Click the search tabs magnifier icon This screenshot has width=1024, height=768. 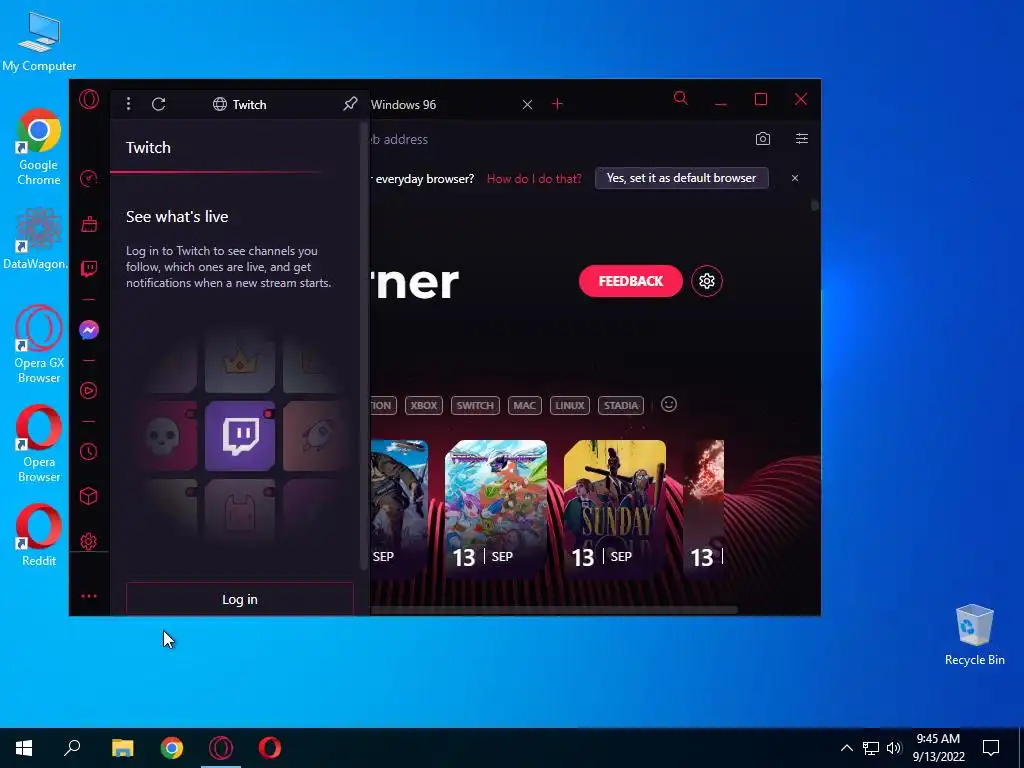click(x=680, y=99)
